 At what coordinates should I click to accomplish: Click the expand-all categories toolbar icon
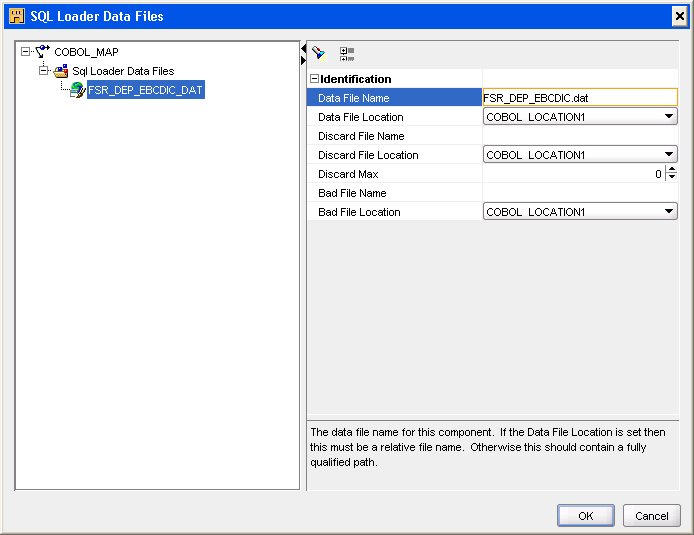[x=347, y=53]
